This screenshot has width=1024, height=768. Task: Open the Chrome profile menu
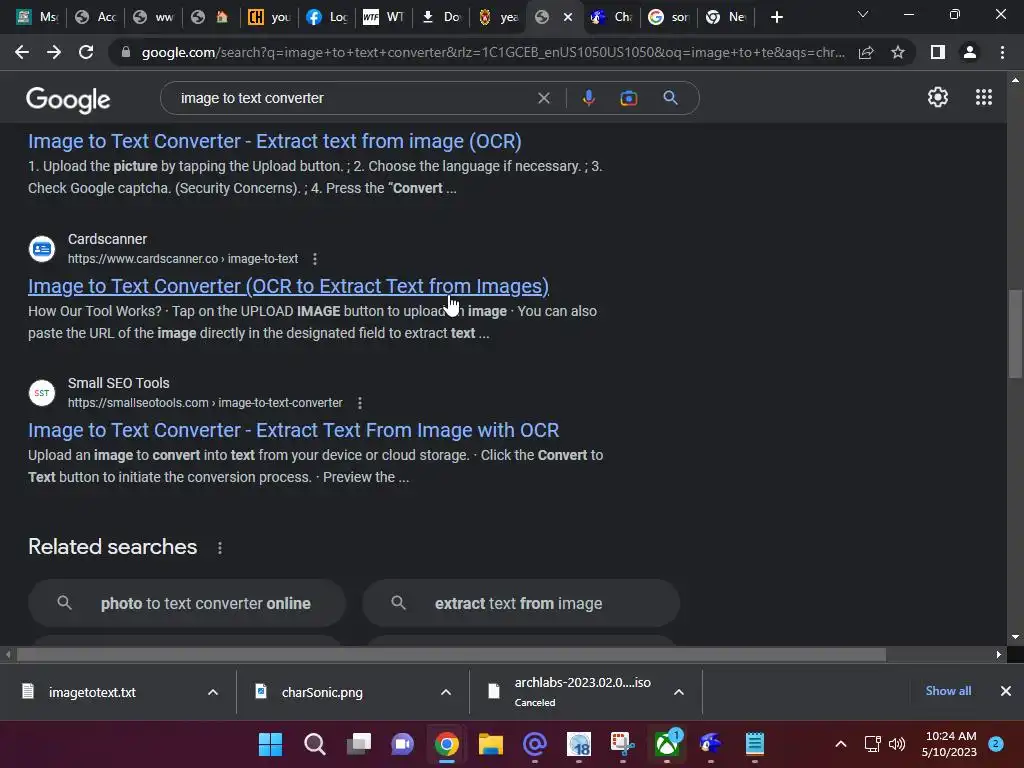pyautogui.click(x=970, y=52)
